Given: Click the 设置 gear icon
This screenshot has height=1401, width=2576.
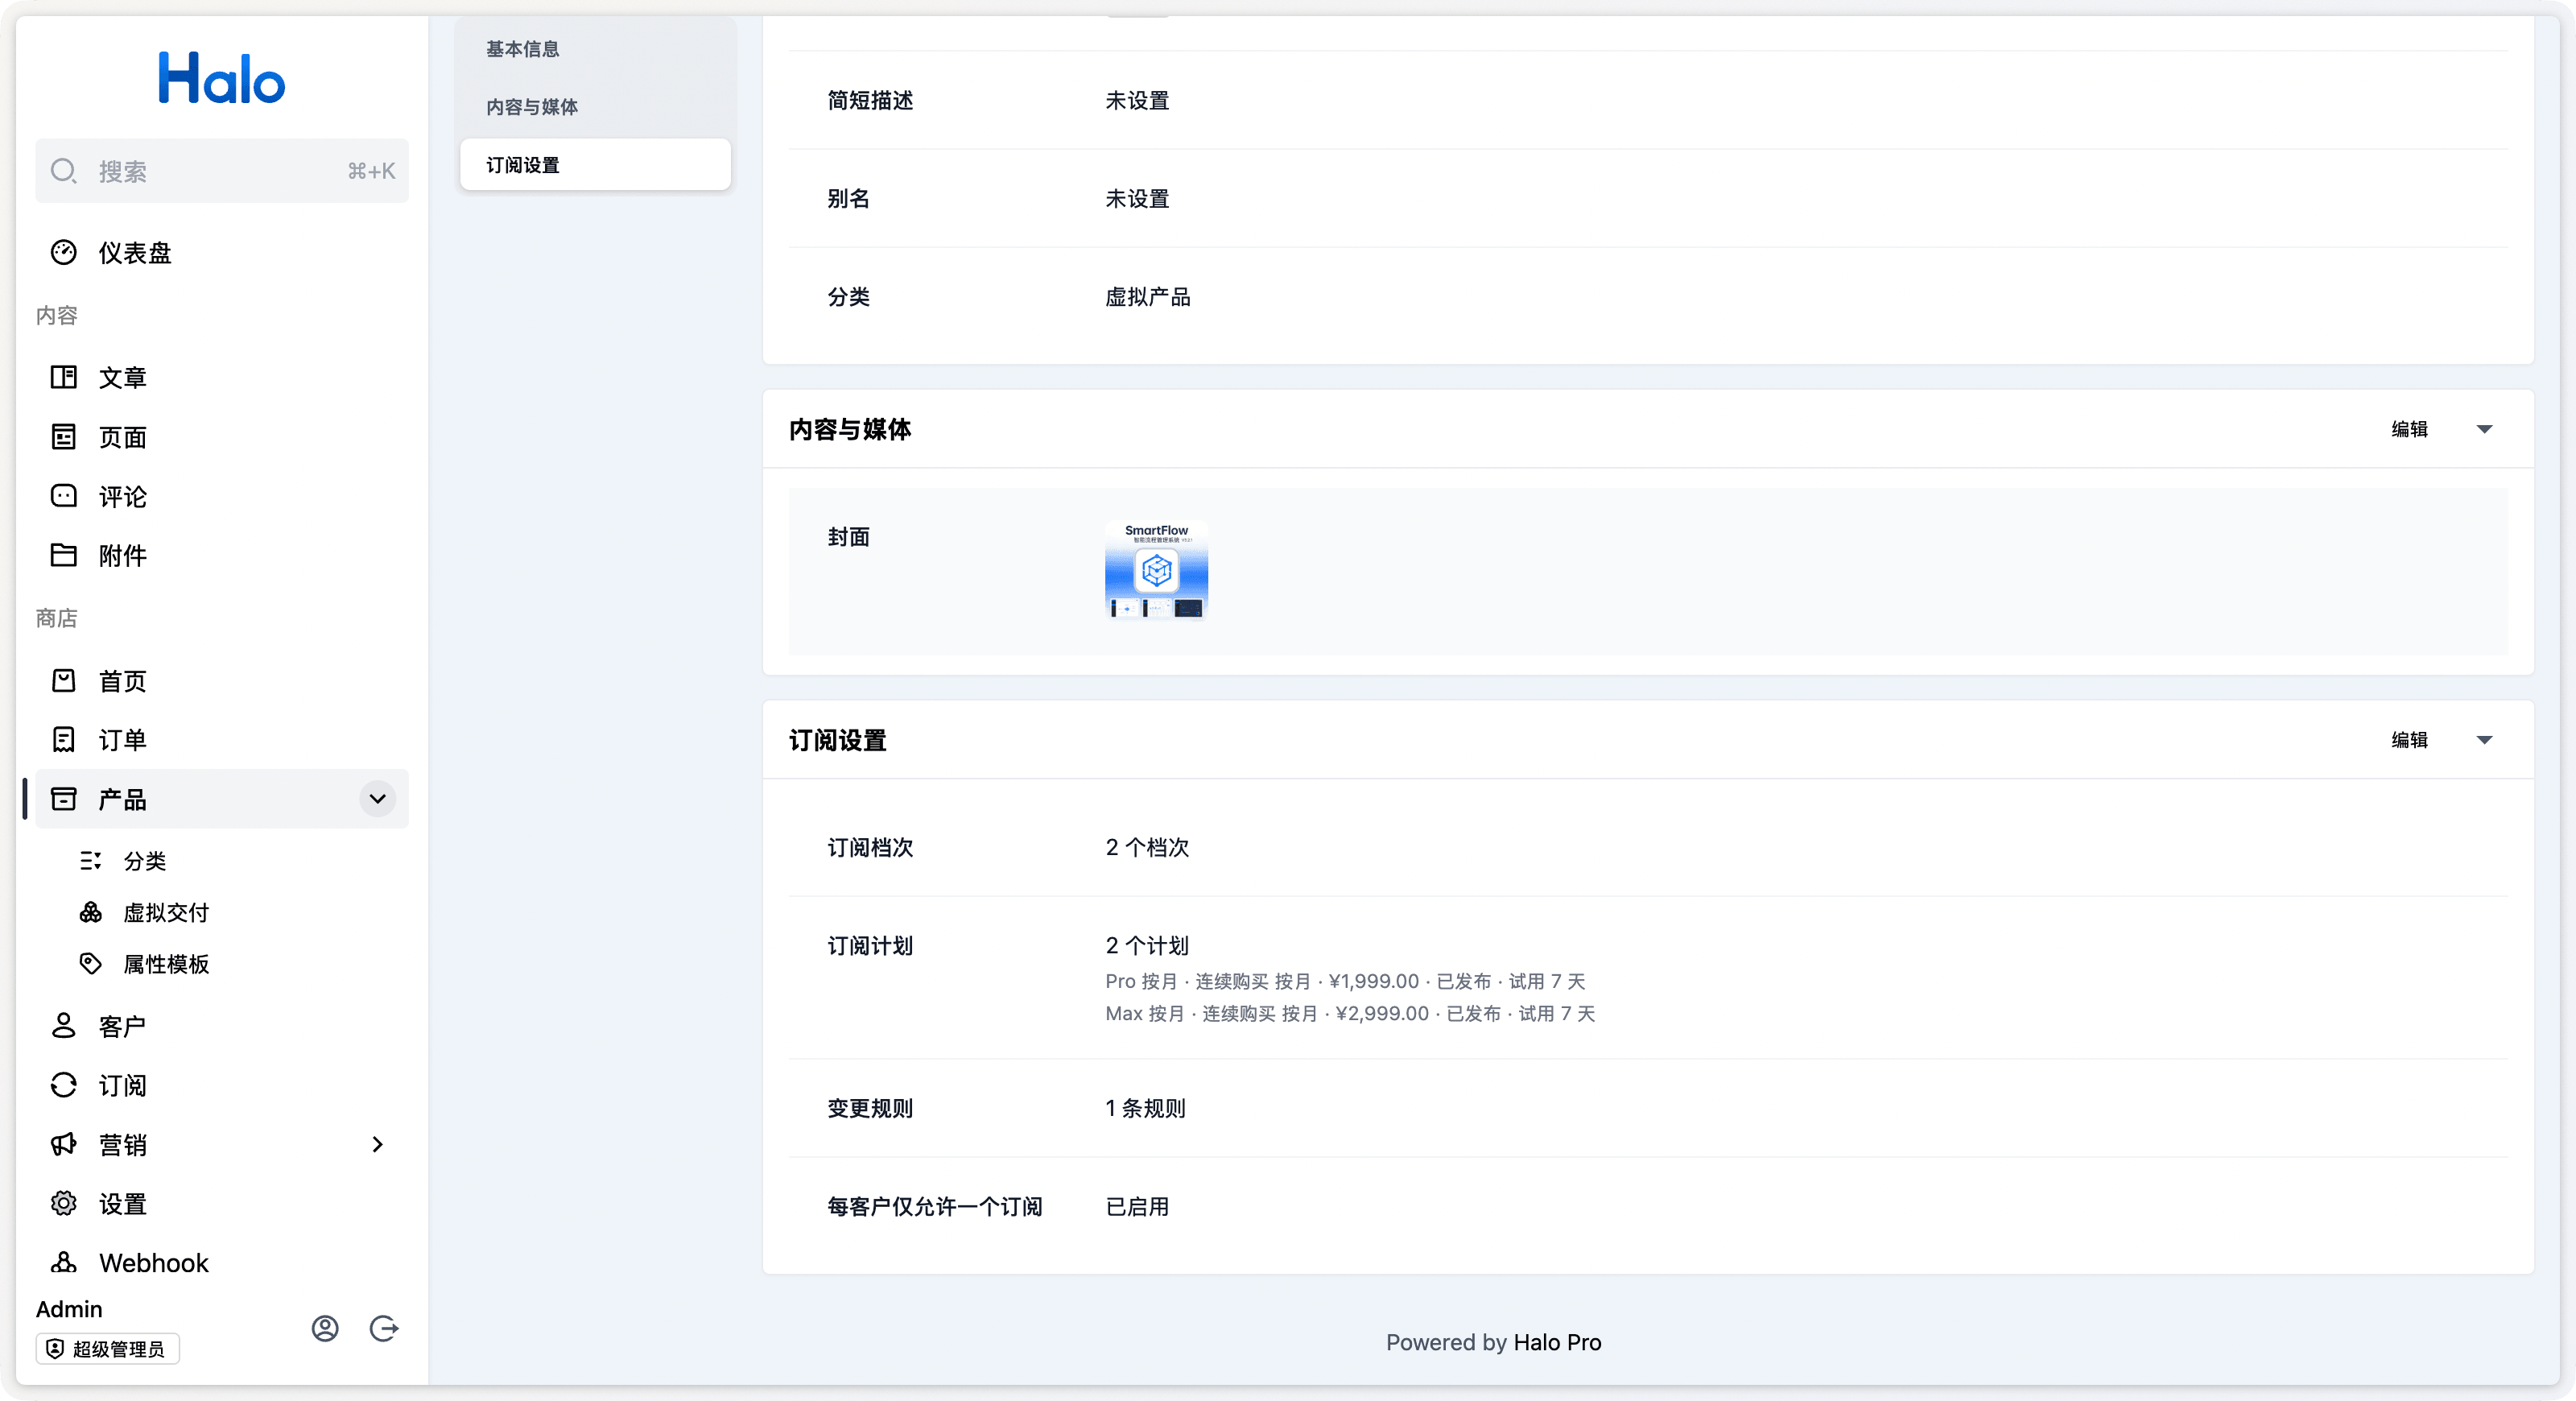Looking at the screenshot, I should [x=63, y=1203].
